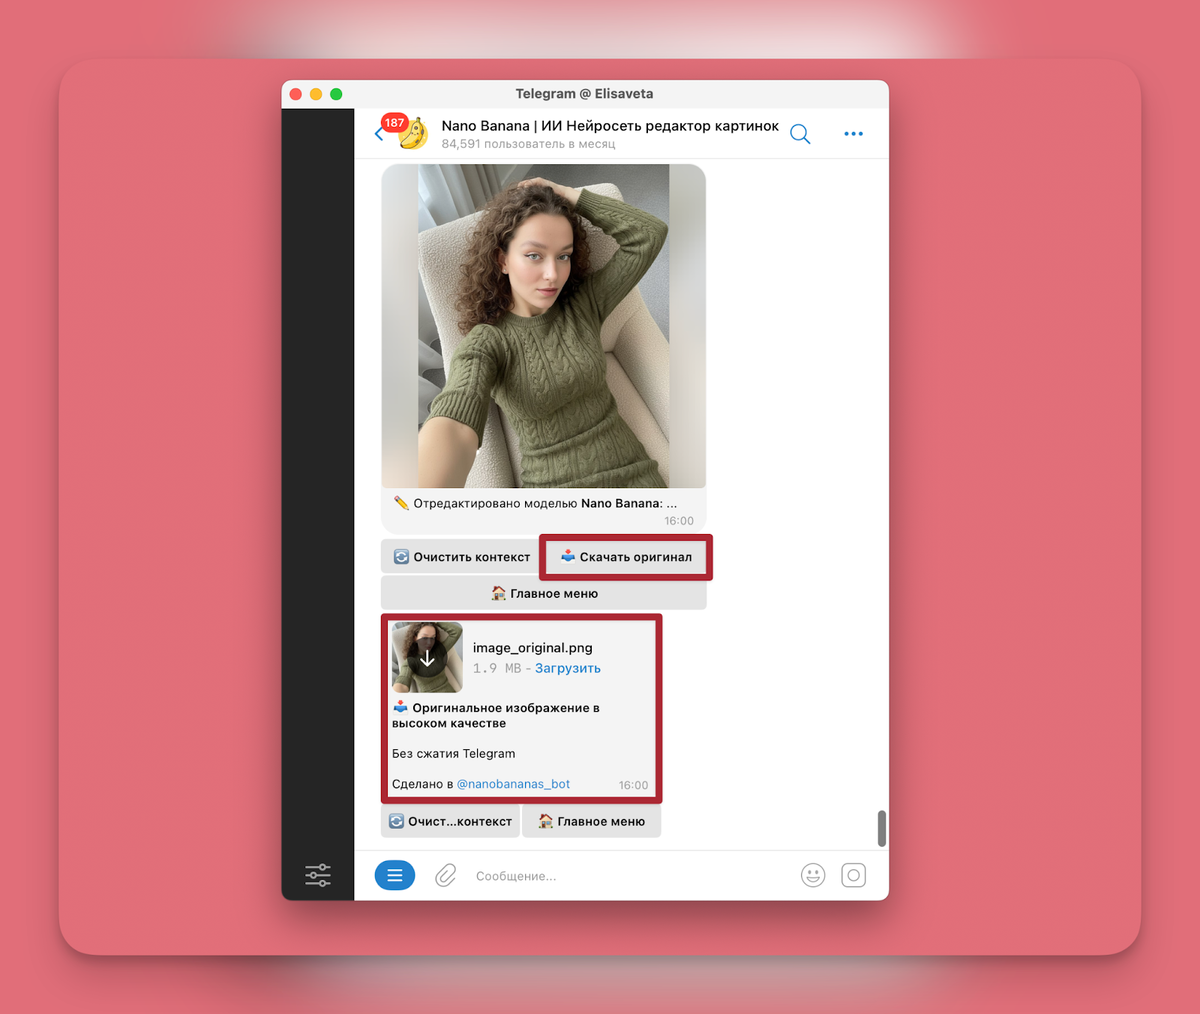Click the 187 unread badge
This screenshot has height=1014, width=1200.
point(394,123)
